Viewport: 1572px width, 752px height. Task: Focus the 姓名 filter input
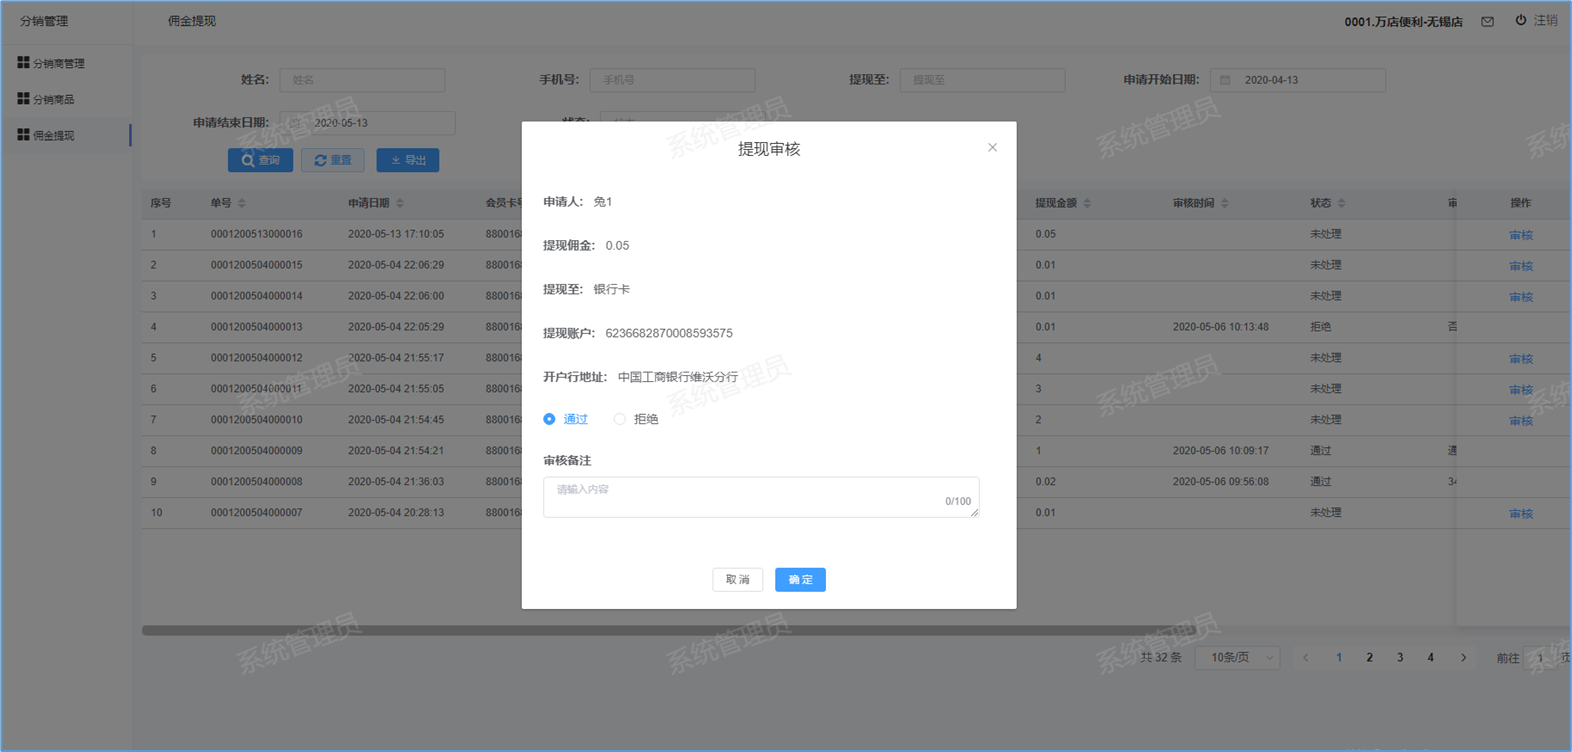tap(362, 80)
